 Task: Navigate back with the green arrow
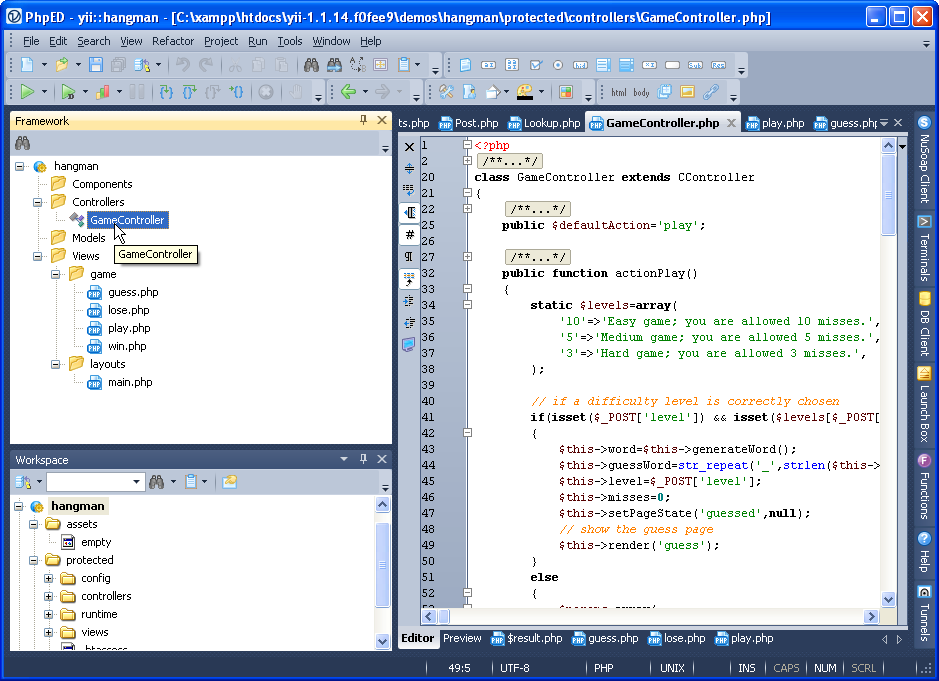[348, 92]
